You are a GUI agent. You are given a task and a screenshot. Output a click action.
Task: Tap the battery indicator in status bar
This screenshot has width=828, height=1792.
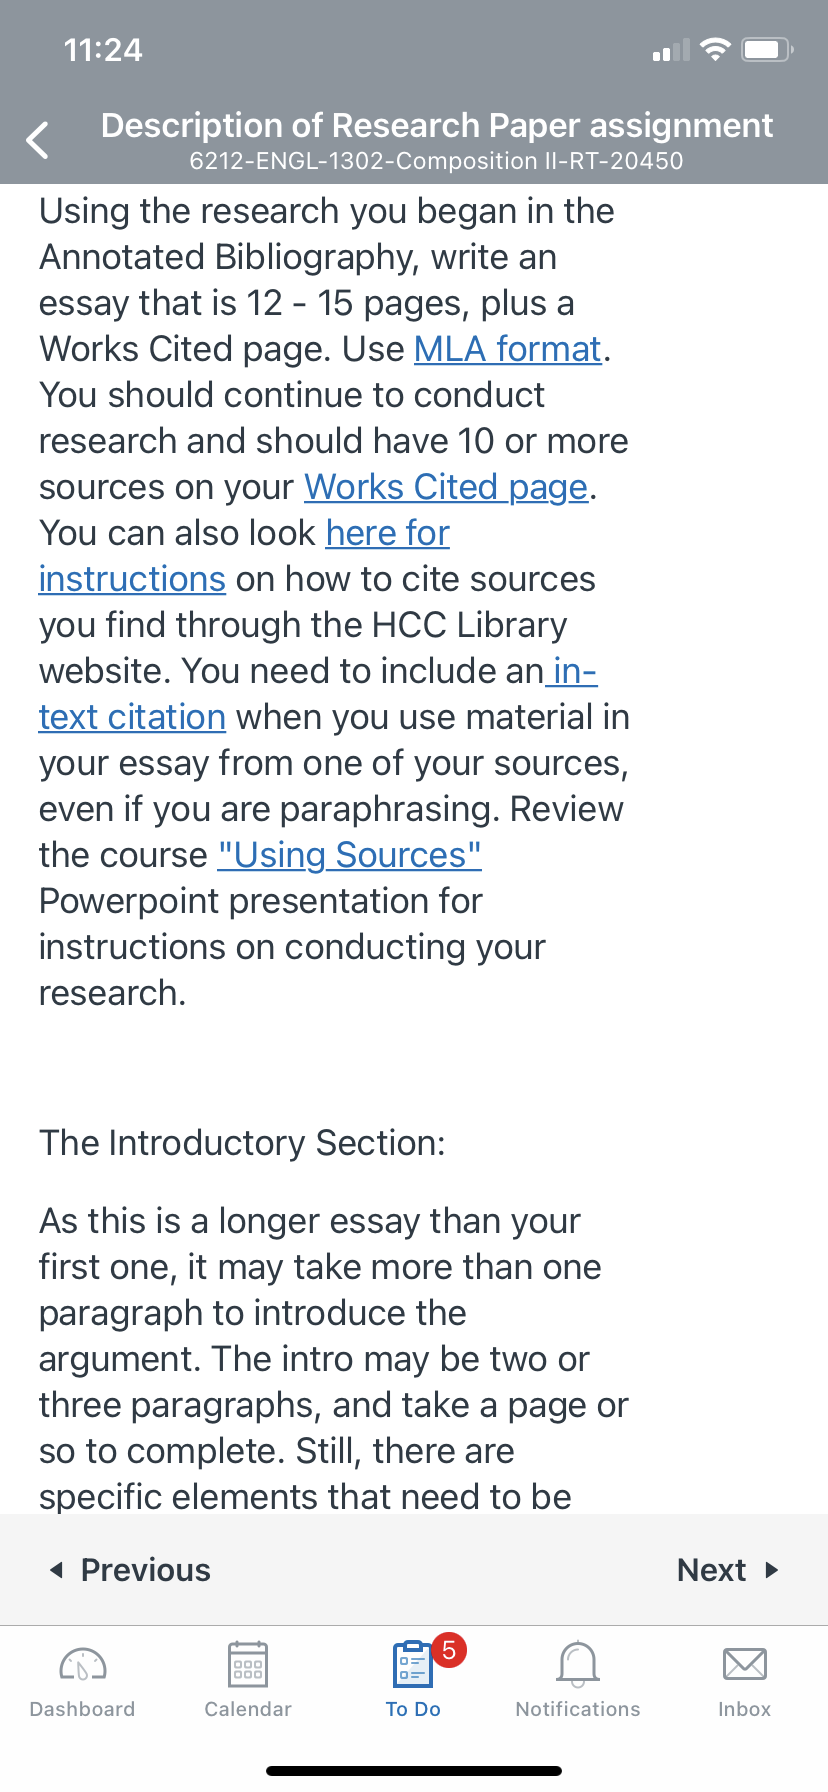[767, 49]
